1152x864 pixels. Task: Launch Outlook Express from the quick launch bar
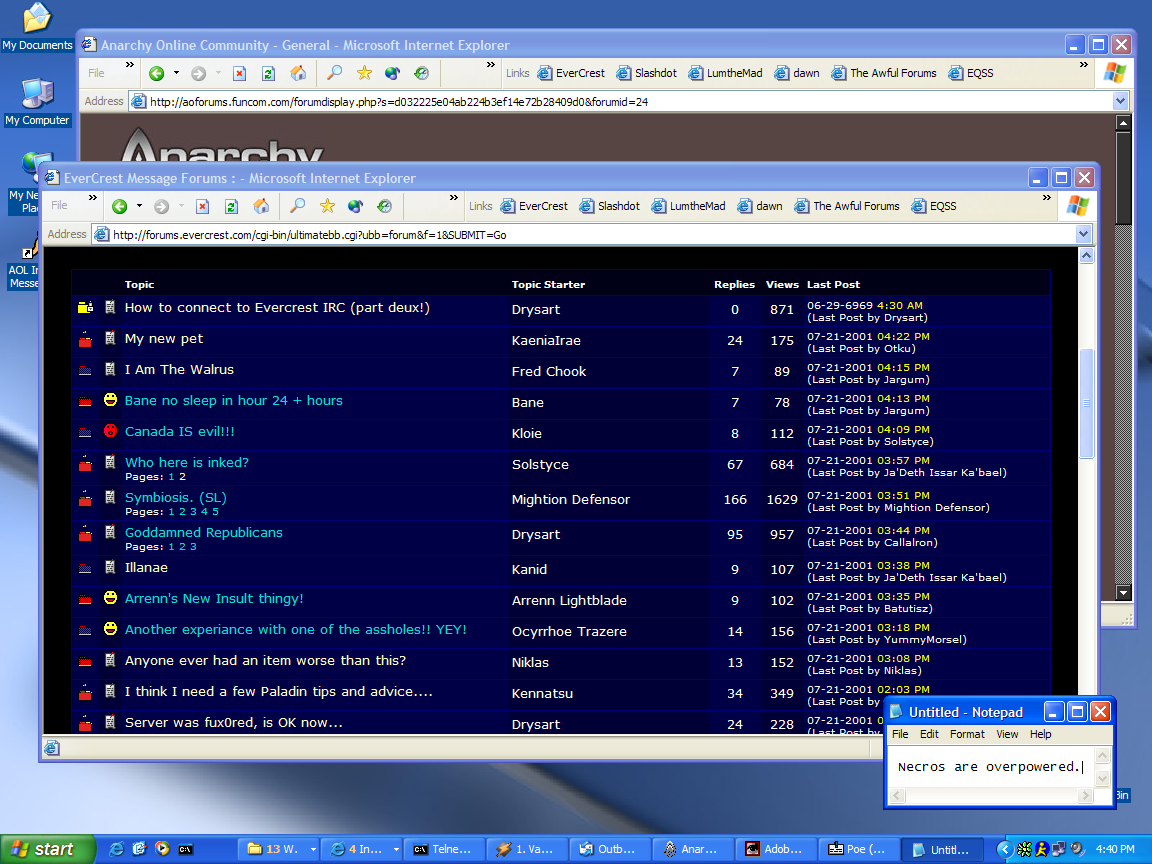(x=139, y=849)
